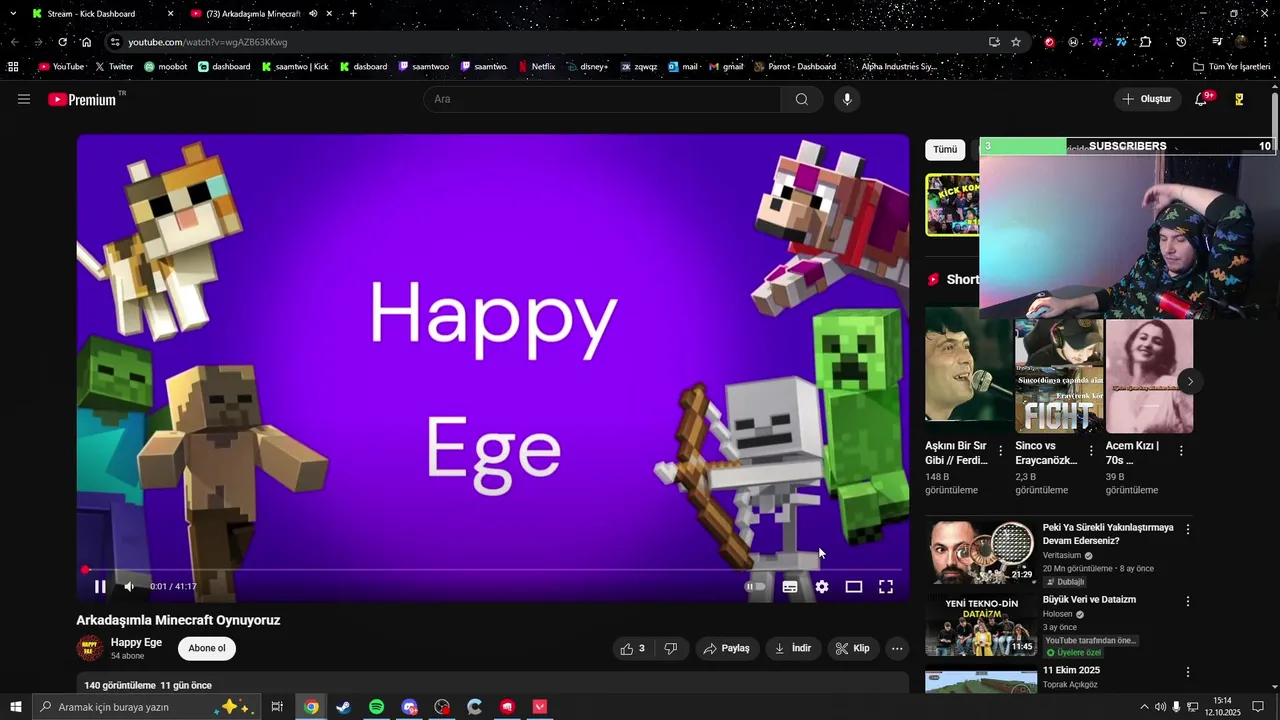This screenshot has height=720, width=1280.
Task: Open options for Sinco vs Eraycanözk short
Action: 1091,451
